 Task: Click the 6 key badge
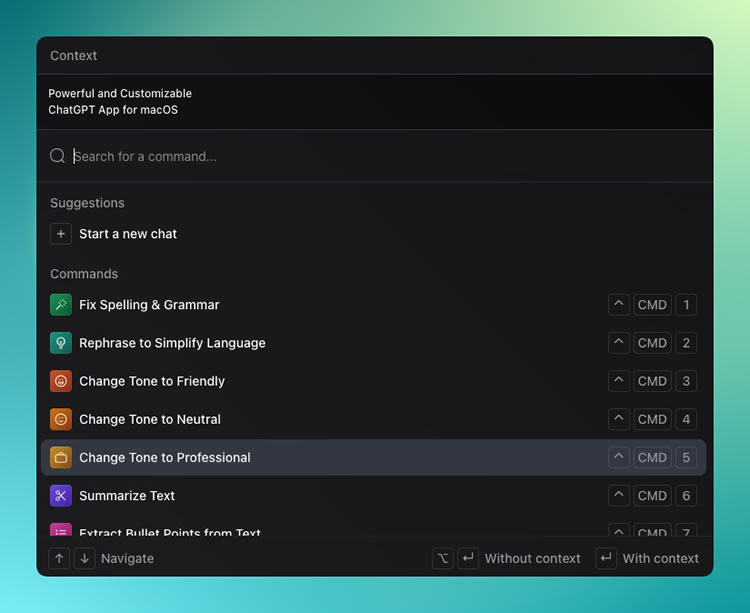pos(686,496)
